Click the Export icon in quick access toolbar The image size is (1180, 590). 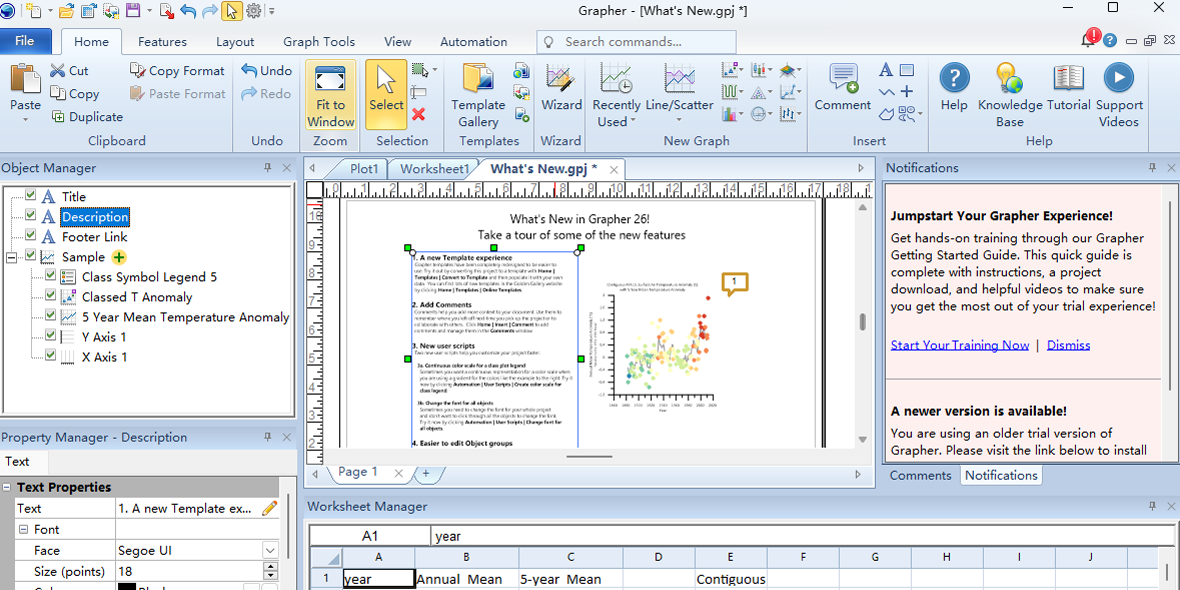pyautogui.click(x=167, y=11)
